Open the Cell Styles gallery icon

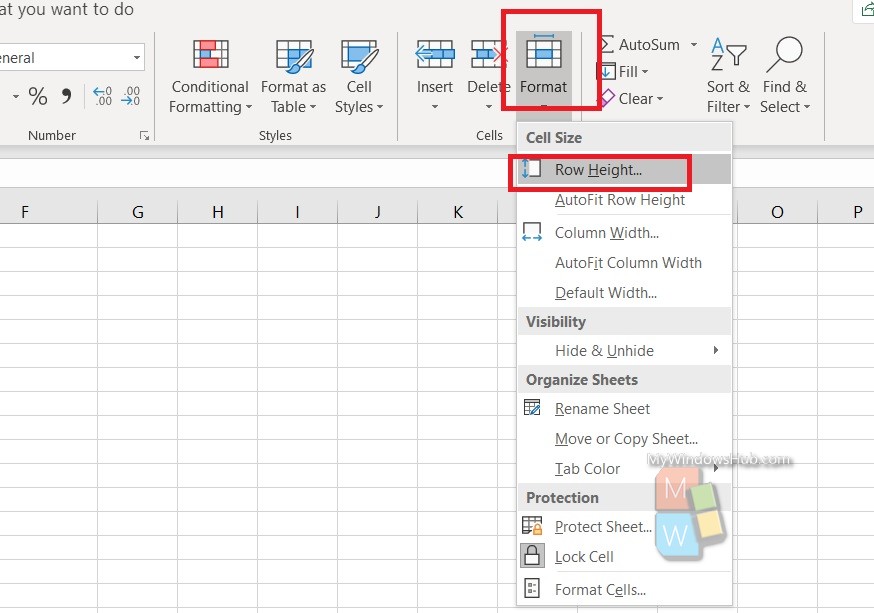click(359, 56)
